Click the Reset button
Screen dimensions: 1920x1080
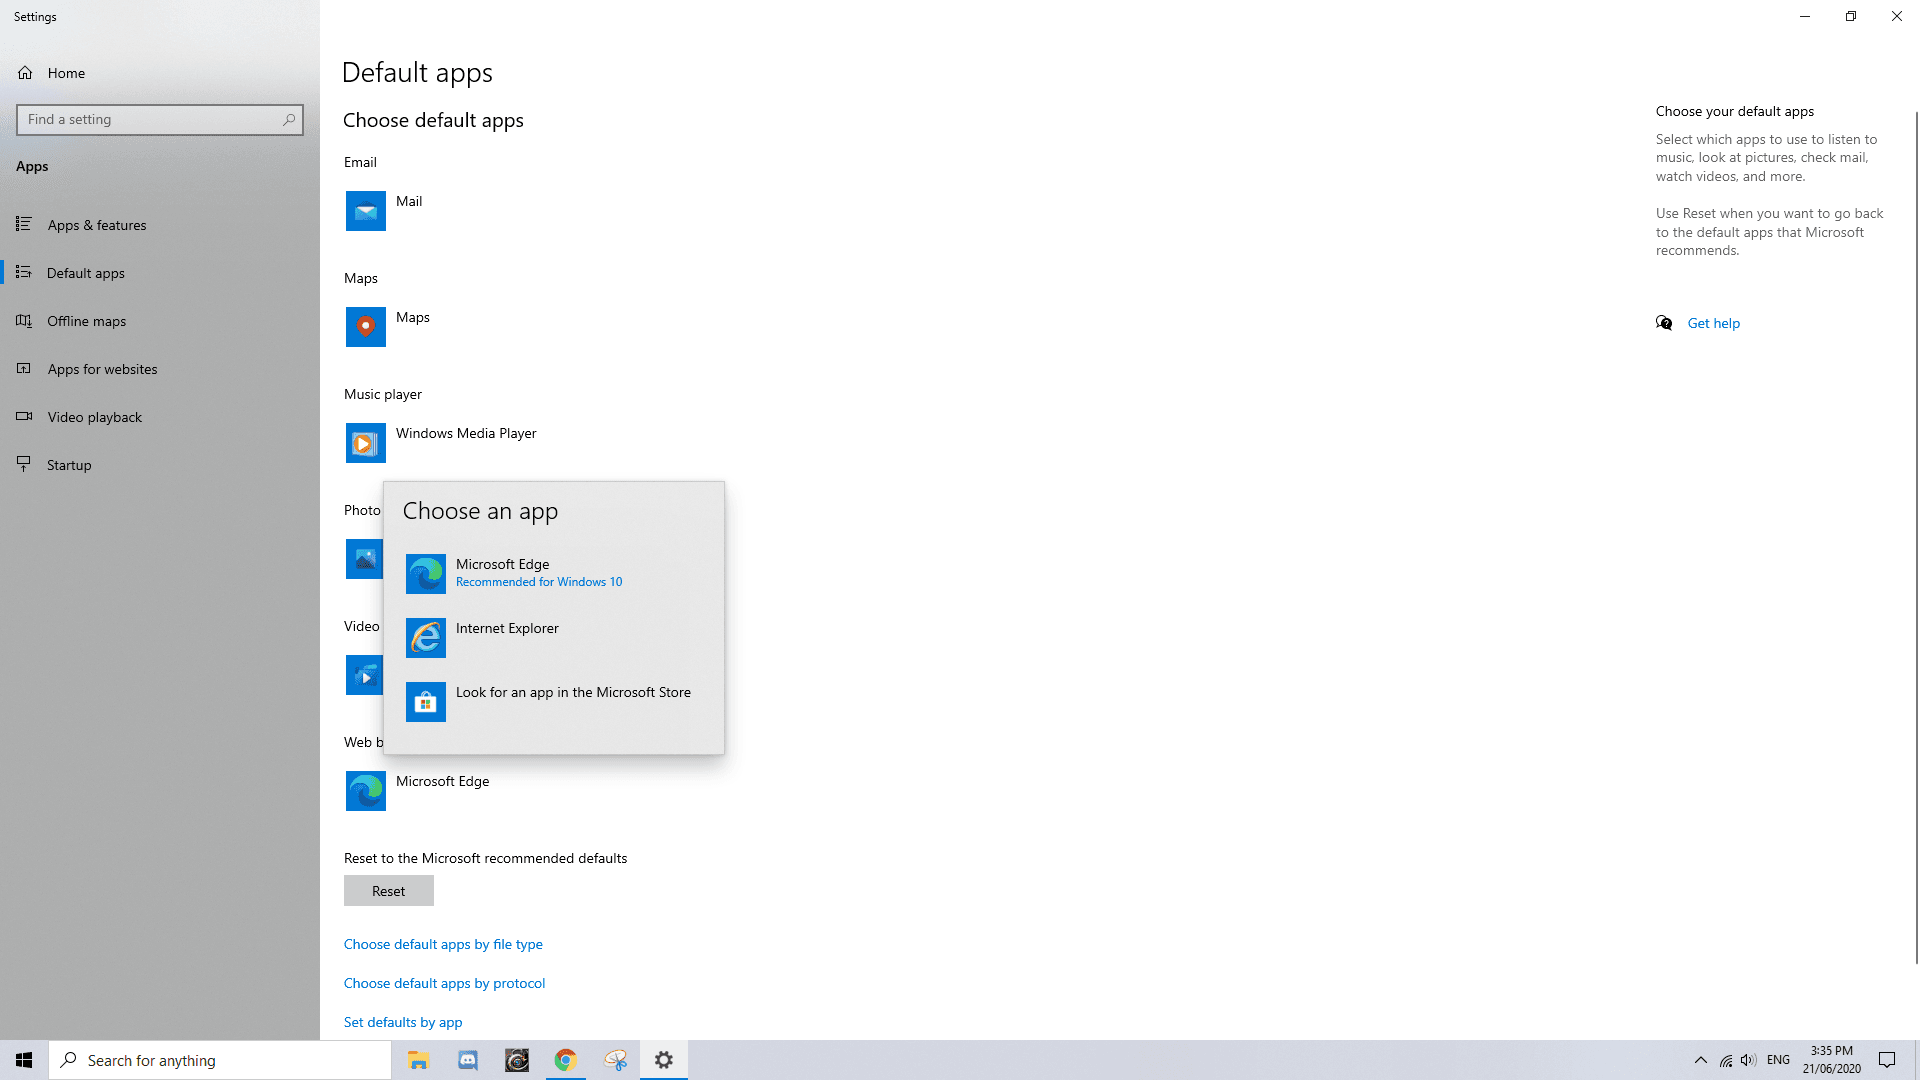388,891
